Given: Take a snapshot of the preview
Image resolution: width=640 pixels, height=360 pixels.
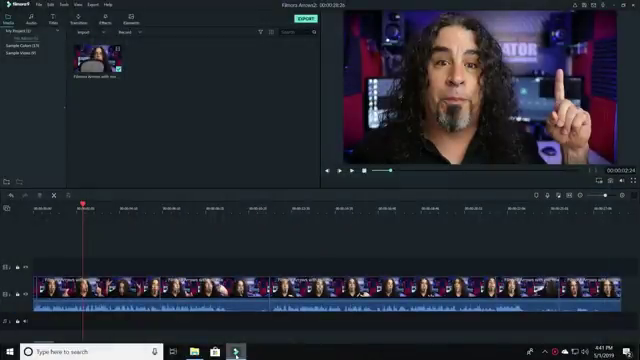Looking at the screenshot, I should coord(610,180).
